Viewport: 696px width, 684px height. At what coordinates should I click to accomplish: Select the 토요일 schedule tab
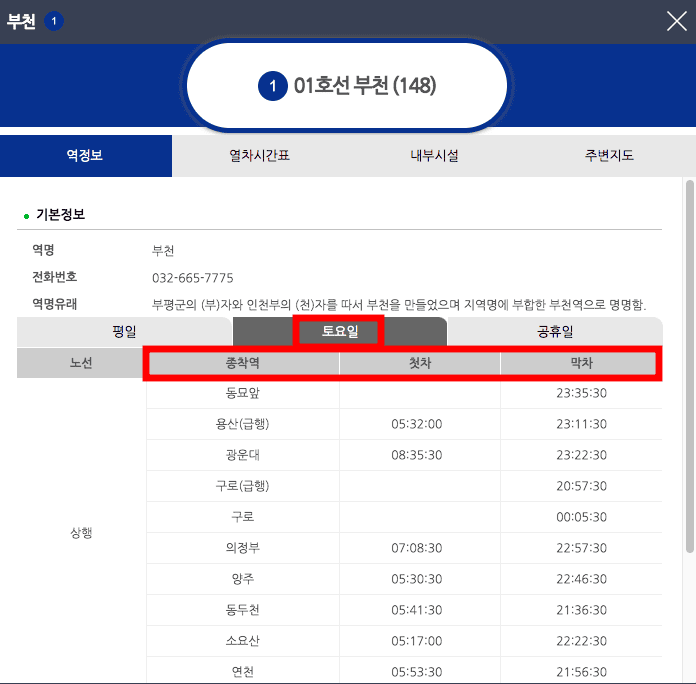(340, 332)
